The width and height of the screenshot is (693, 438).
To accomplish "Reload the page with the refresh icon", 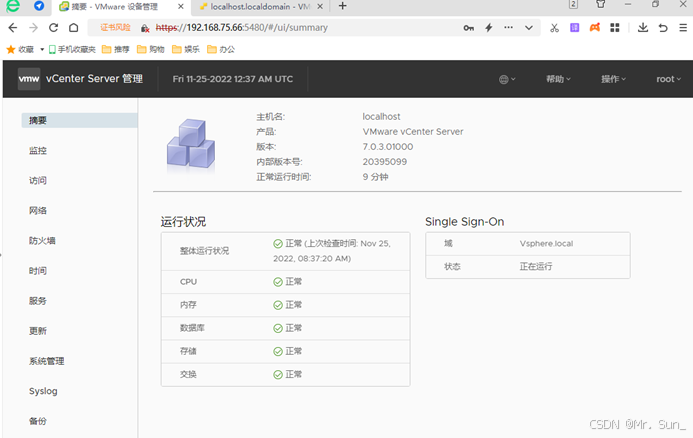I will 53,28.
